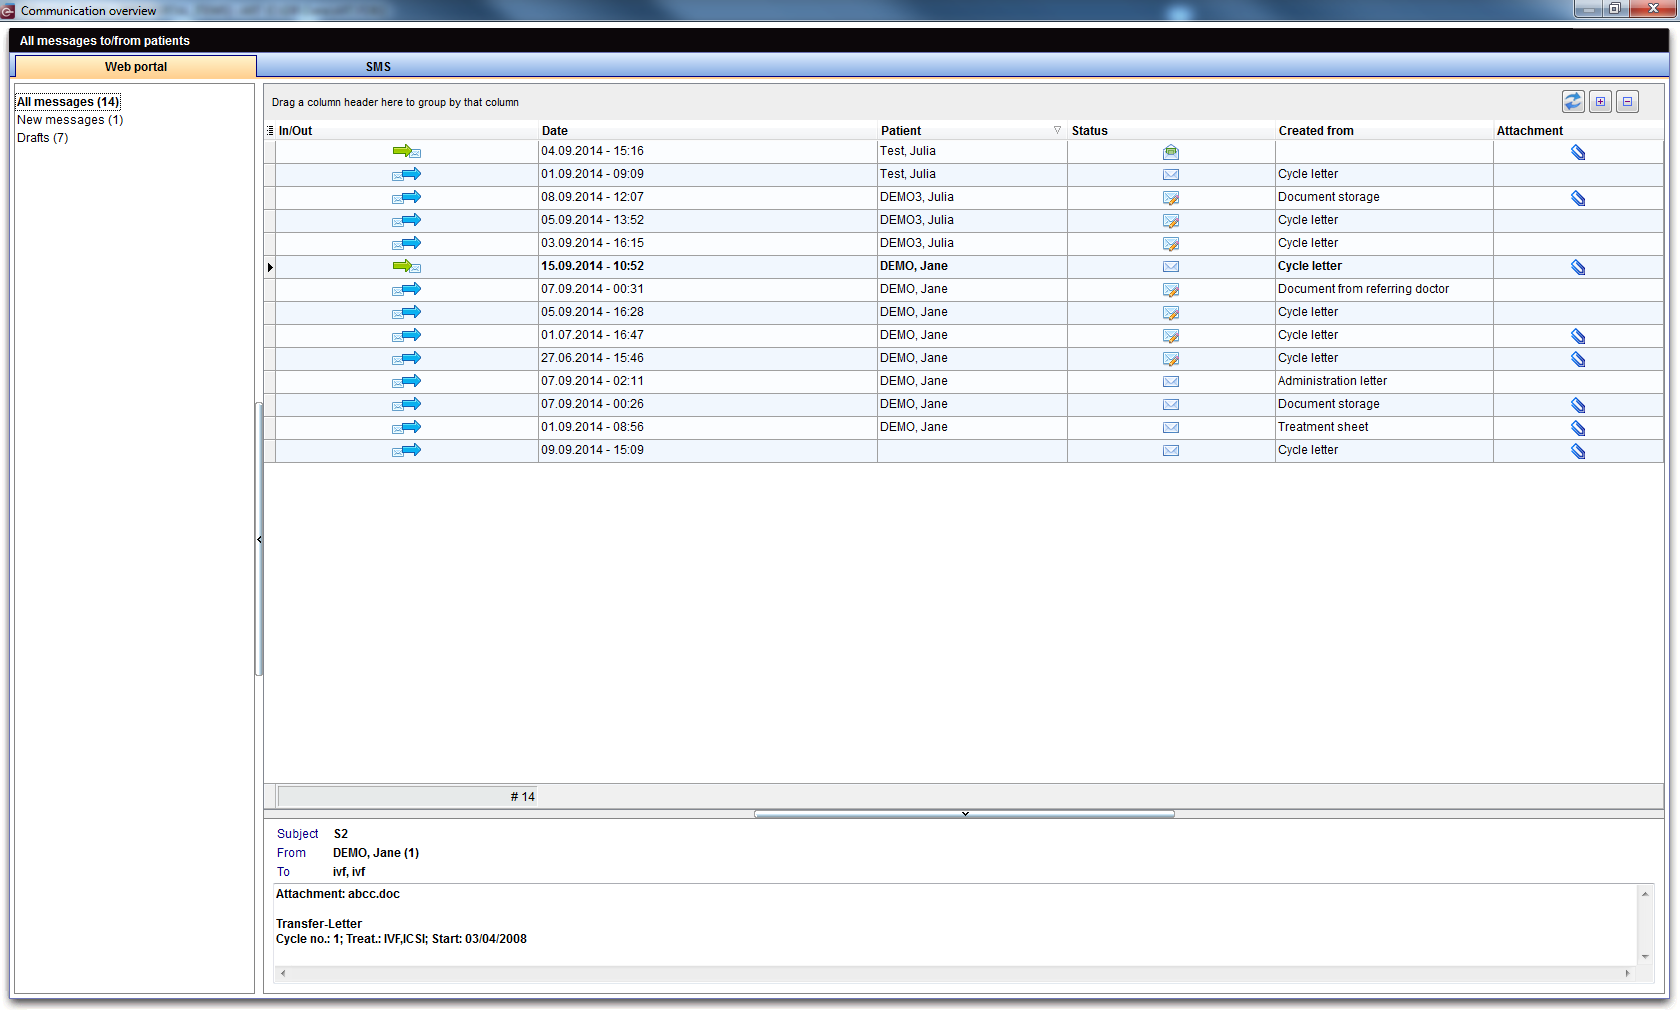
Task: Click the To value 'ivf, ivf'
Action: (349, 872)
